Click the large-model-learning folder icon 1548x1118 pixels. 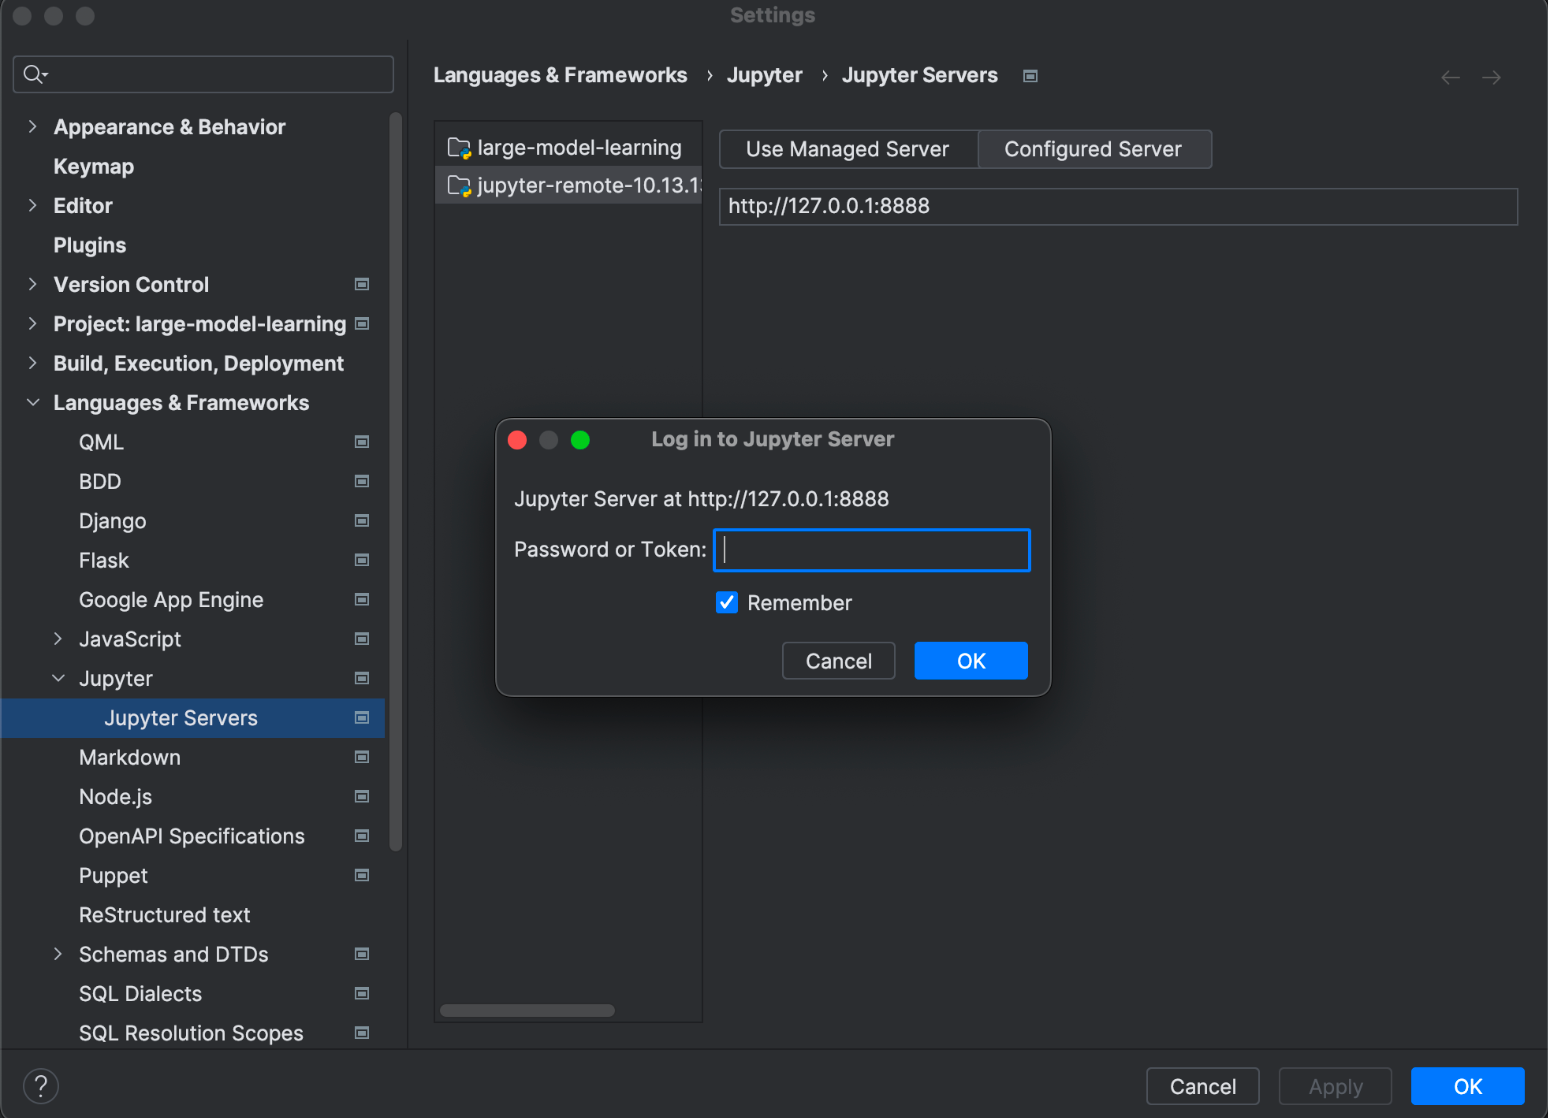point(459,148)
